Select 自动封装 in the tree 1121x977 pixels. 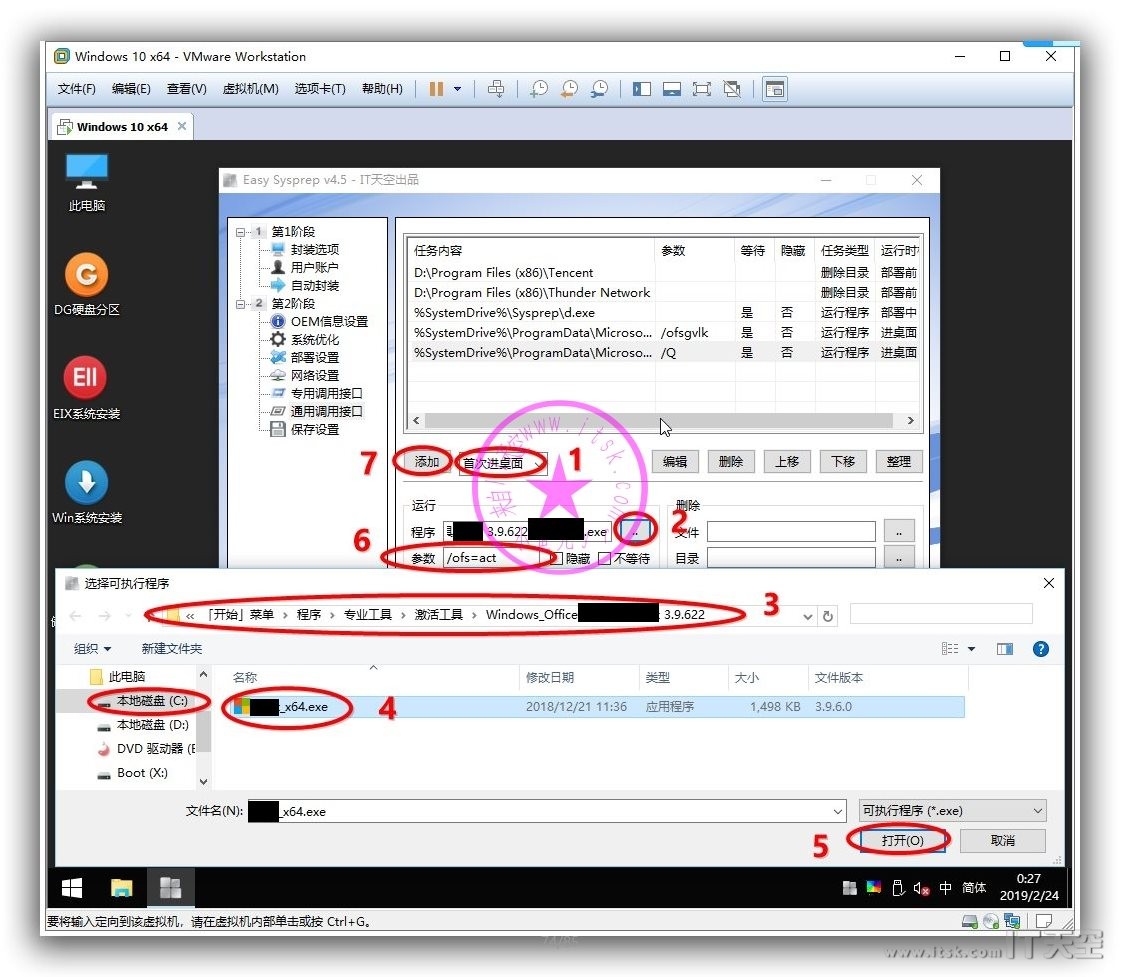point(315,285)
